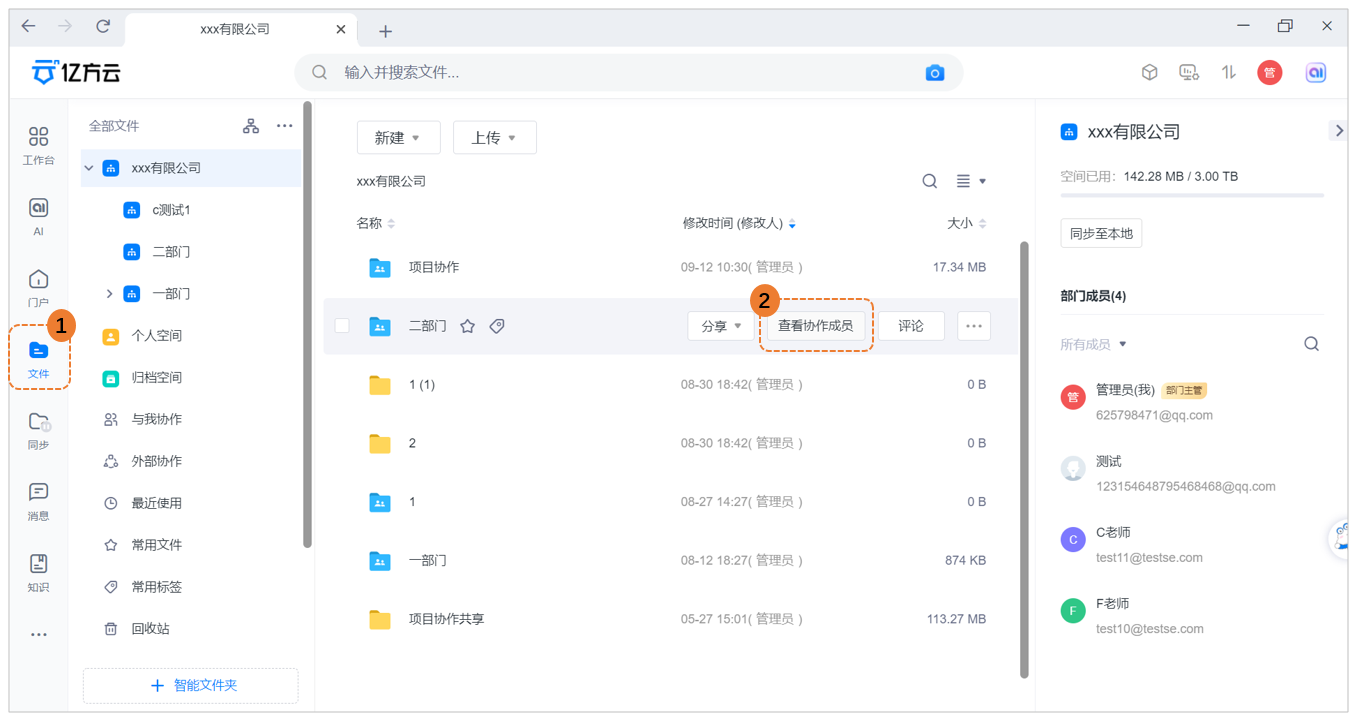This screenshot has height=721, width=1356.
Task: Open the ellipsis menu beside 全部文件
Action: pos(285,126)
